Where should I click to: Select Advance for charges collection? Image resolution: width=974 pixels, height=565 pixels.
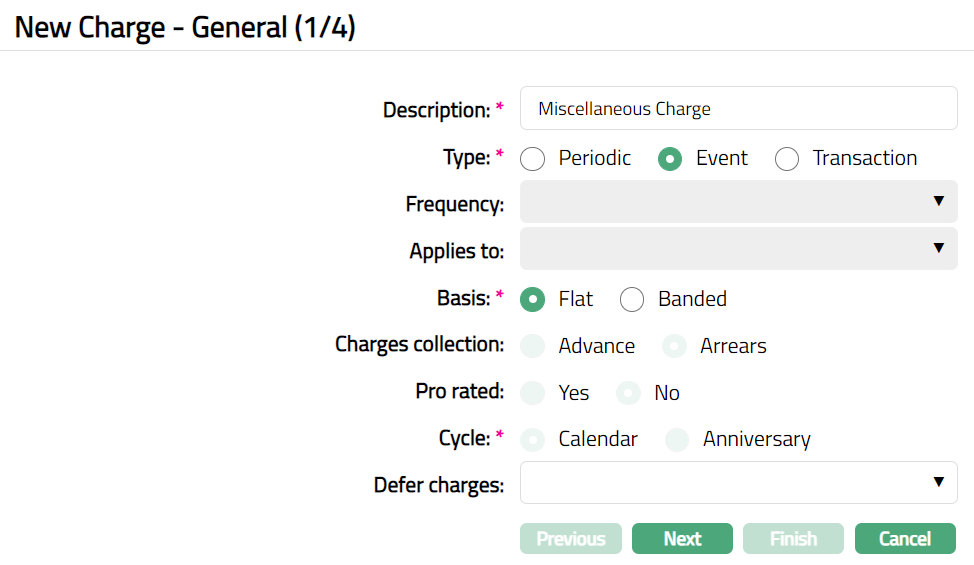[533, 346]
